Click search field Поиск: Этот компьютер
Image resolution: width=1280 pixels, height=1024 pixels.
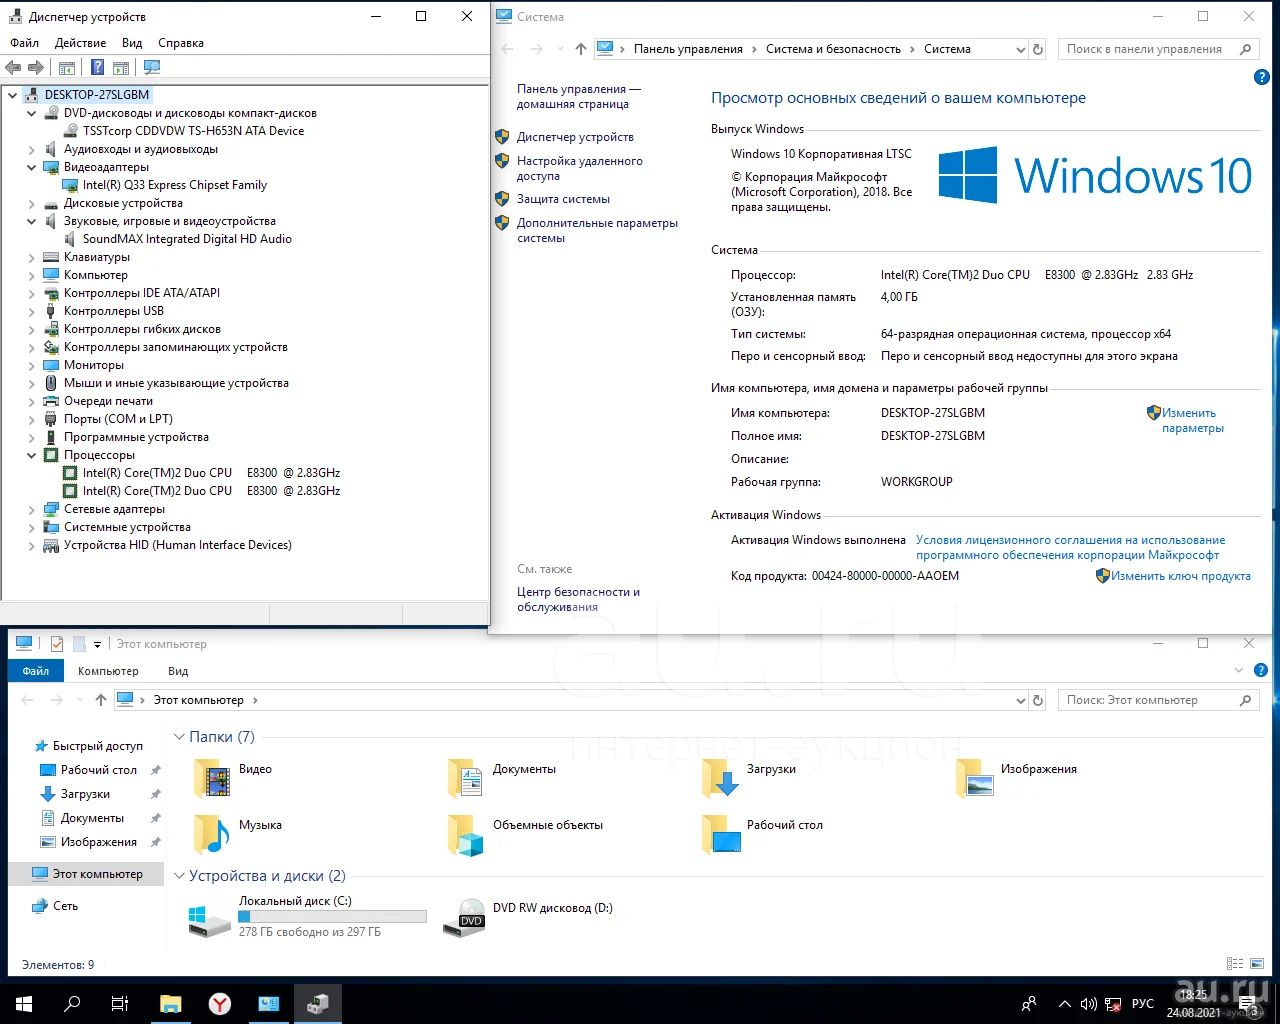coord(1157,700)
